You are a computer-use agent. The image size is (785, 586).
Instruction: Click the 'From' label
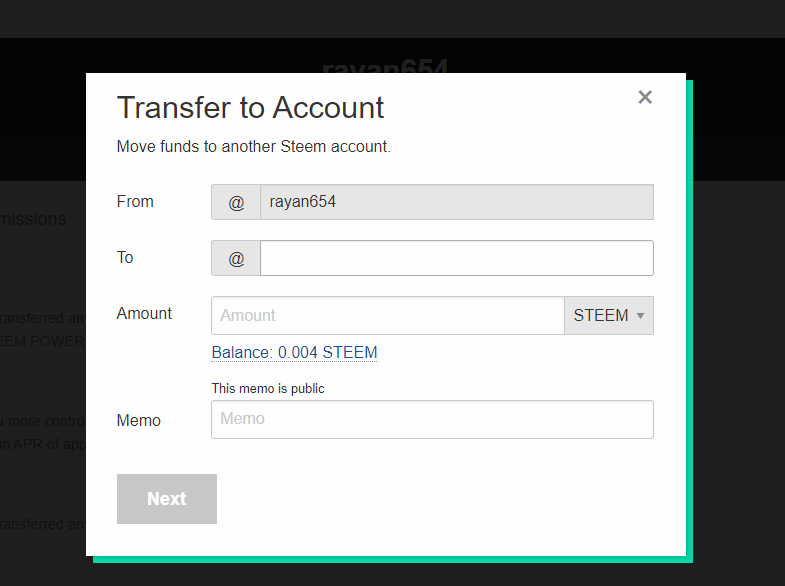135,201
